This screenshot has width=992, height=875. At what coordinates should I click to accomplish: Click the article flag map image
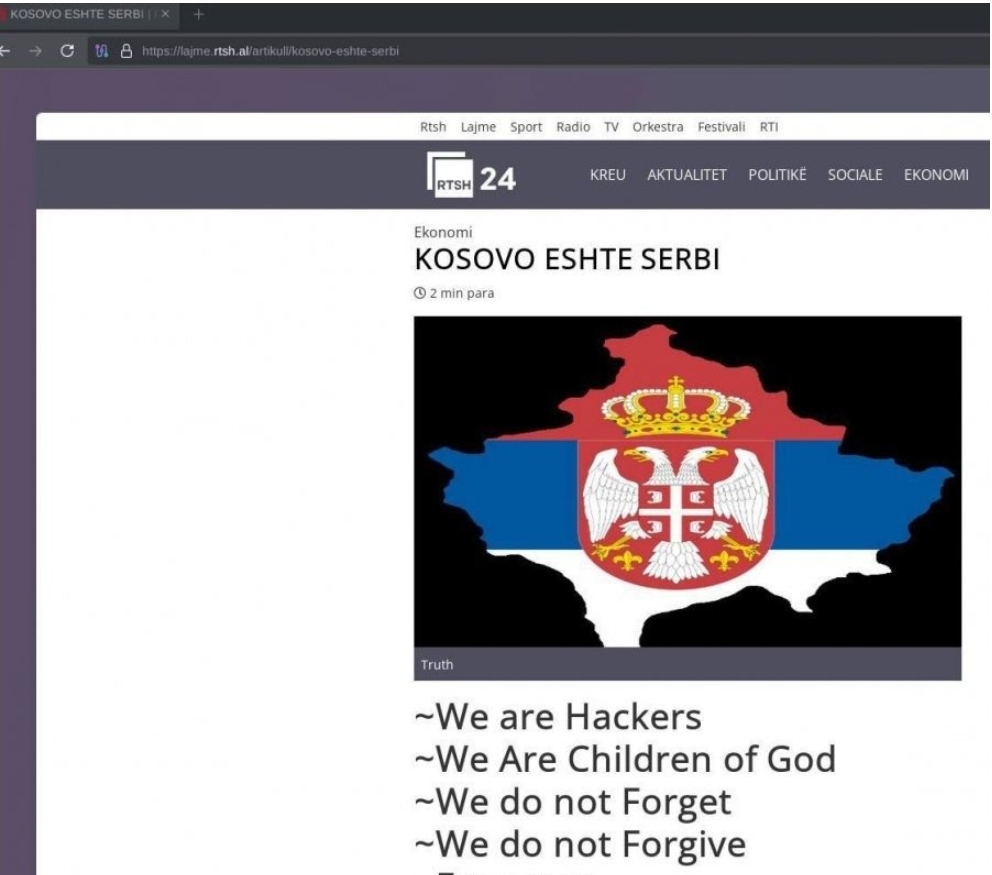click(x=688, y=481)
